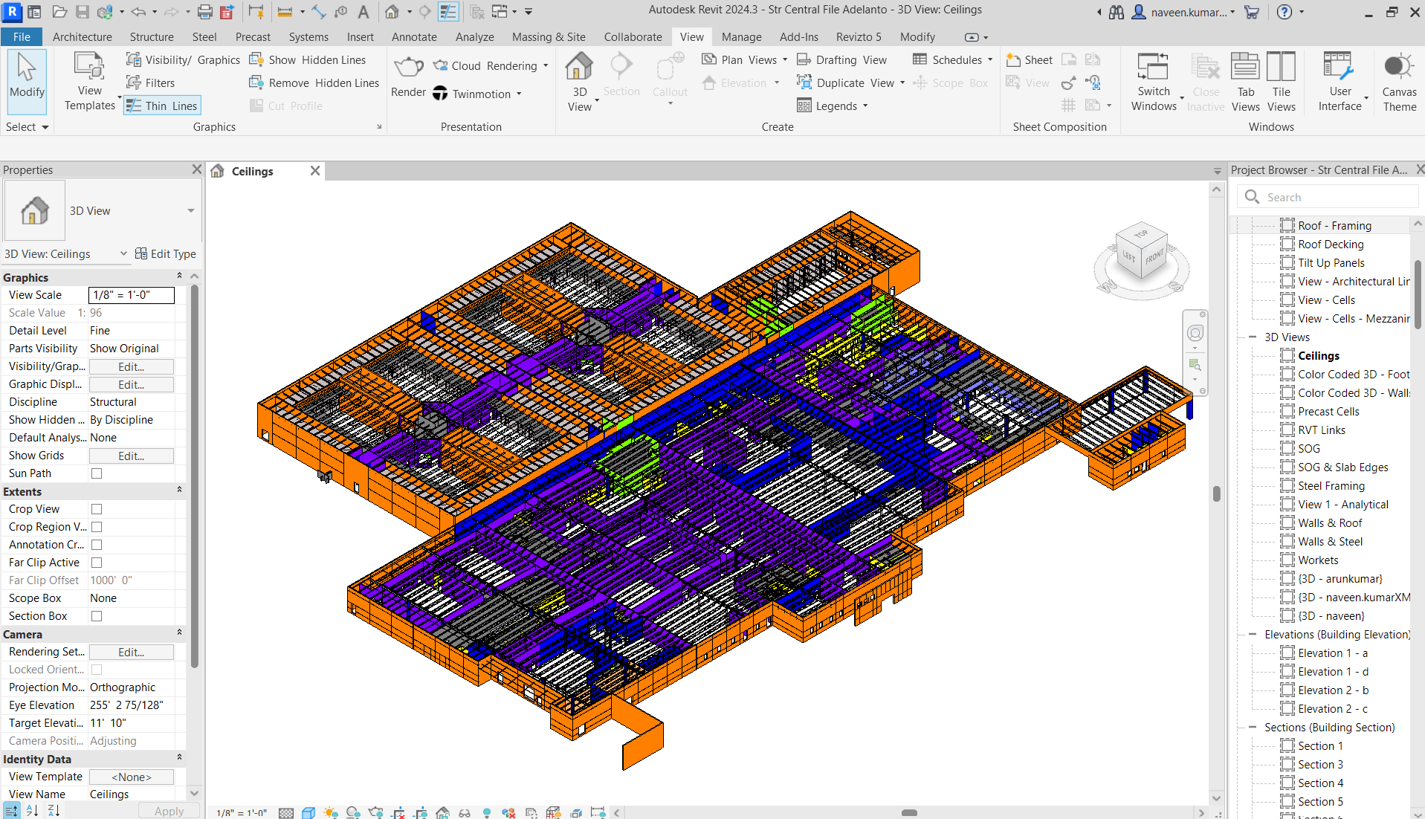This screenshot has width=1425, height=819.
Task: Enable the Far Clip Active checkbox
Action: pyautogui.click(x=97, y=563)
